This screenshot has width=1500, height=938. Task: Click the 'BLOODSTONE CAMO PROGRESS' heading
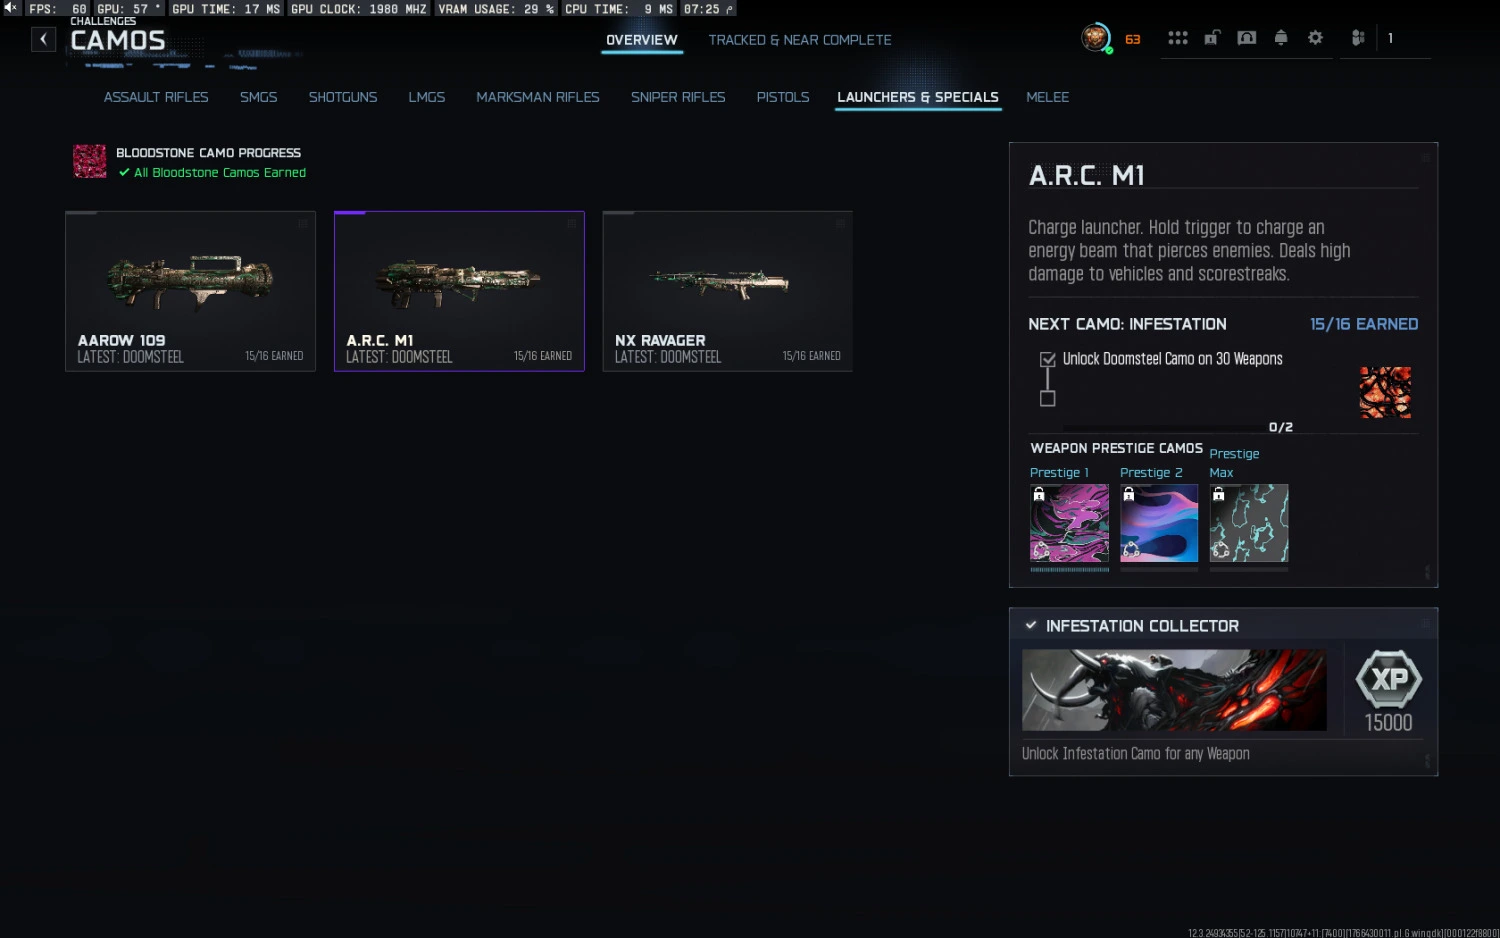tap(208, 153)
